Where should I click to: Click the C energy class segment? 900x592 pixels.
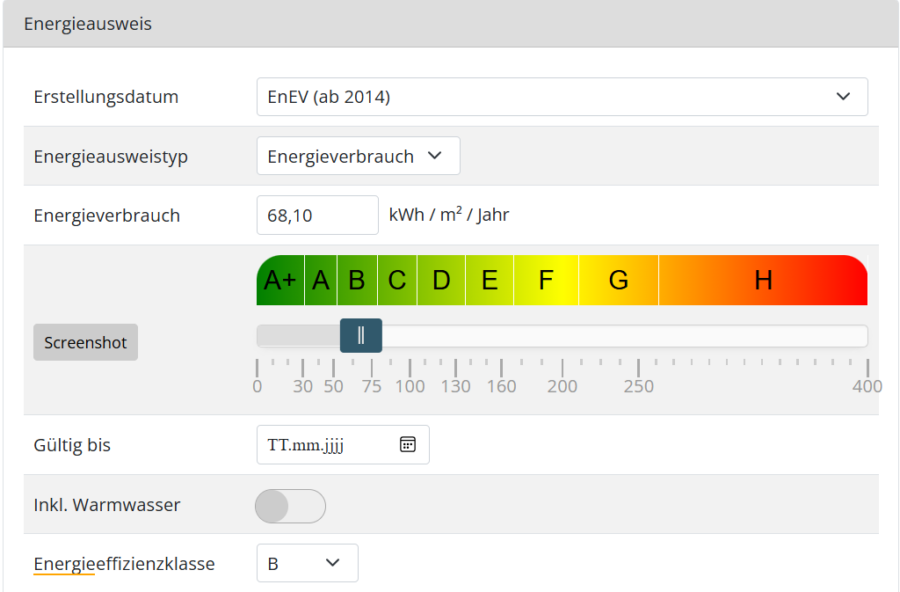pos(397,281)
